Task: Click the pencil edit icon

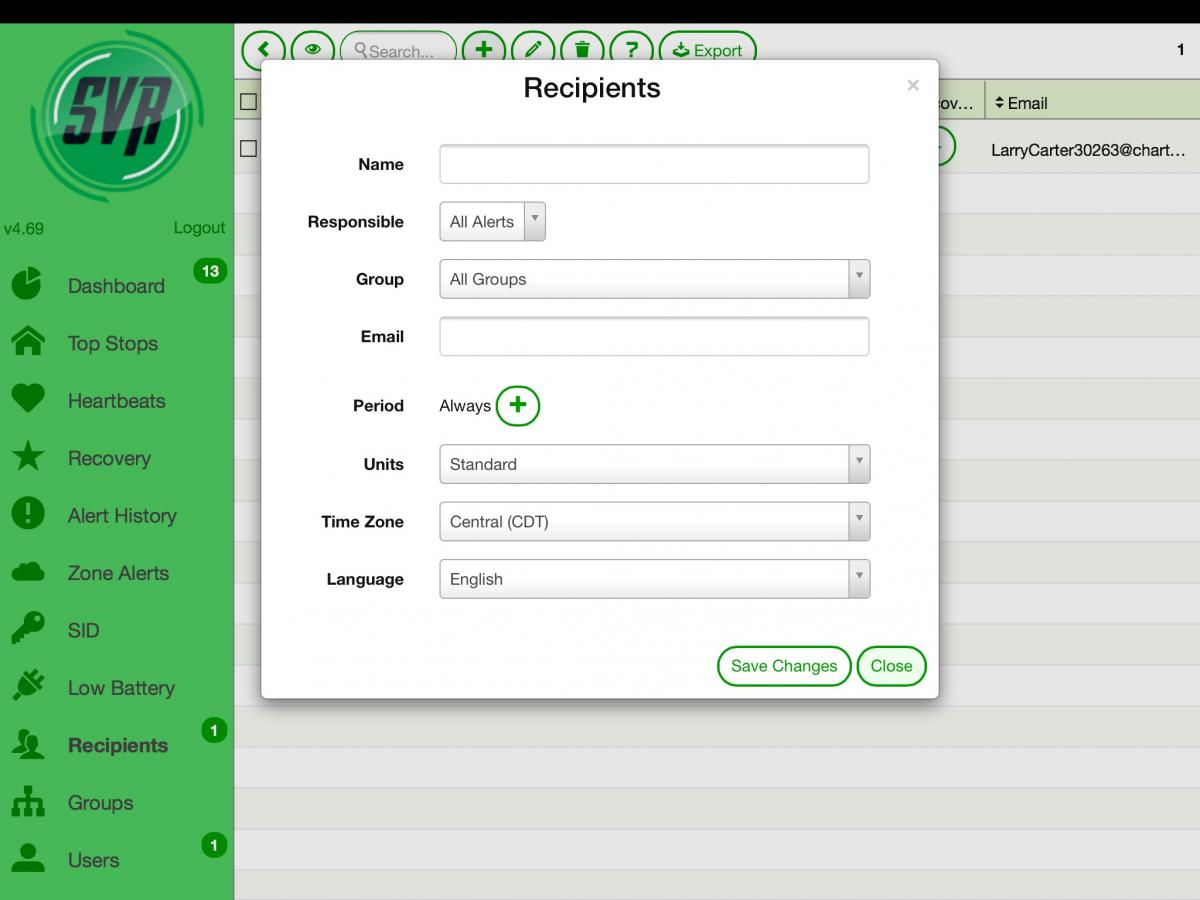Action: 533,49
